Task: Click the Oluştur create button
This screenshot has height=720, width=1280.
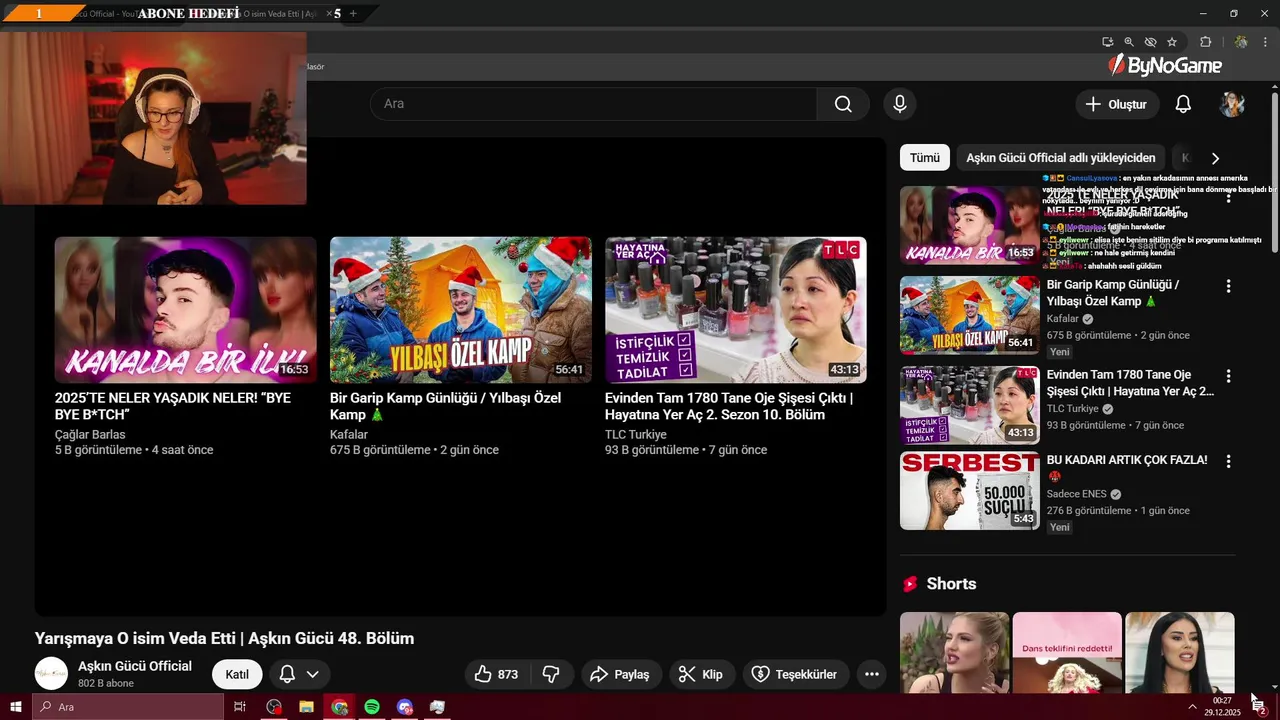Action: coord(1117,104)
